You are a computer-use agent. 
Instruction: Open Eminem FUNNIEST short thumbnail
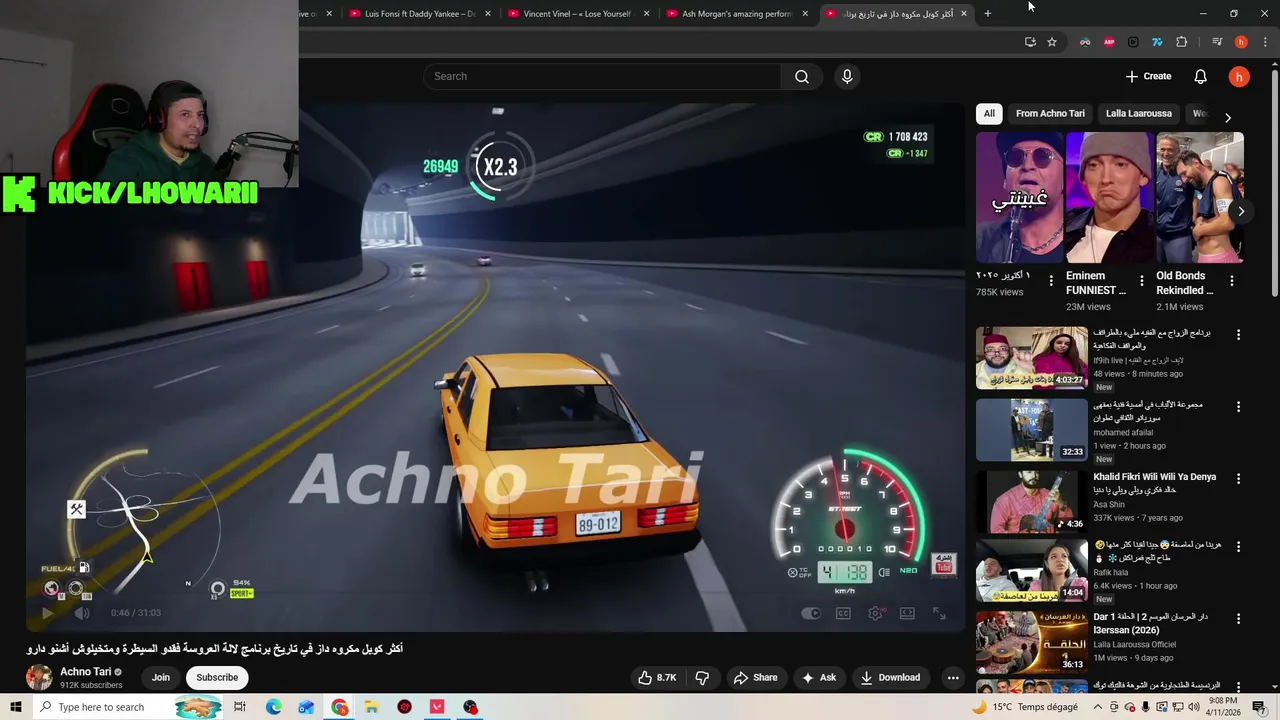1110,197
